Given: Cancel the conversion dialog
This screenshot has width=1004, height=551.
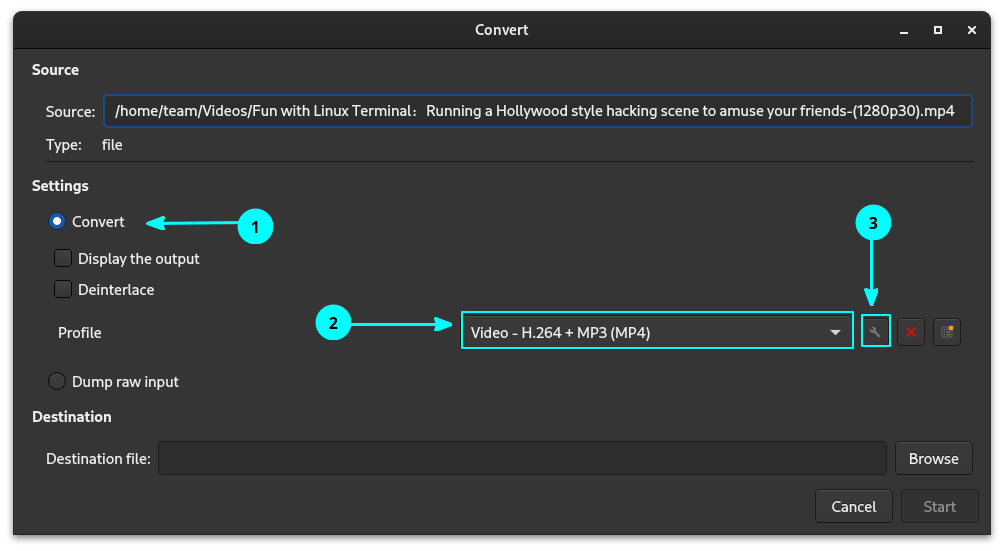Looking at the screenshot, I should point(853,506).
